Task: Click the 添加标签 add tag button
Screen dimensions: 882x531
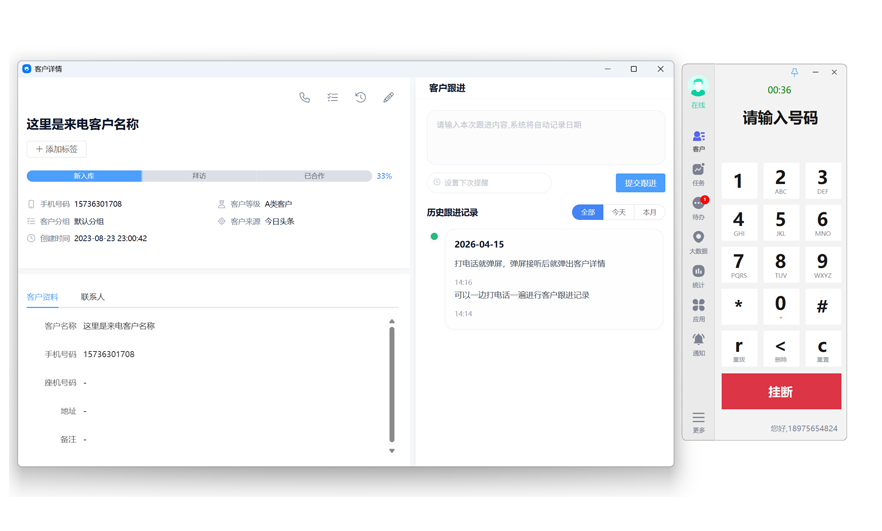Action: 56,149
